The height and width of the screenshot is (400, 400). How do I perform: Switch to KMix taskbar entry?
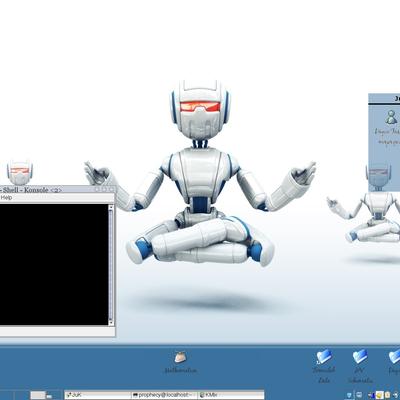click(x=231, y=395)
